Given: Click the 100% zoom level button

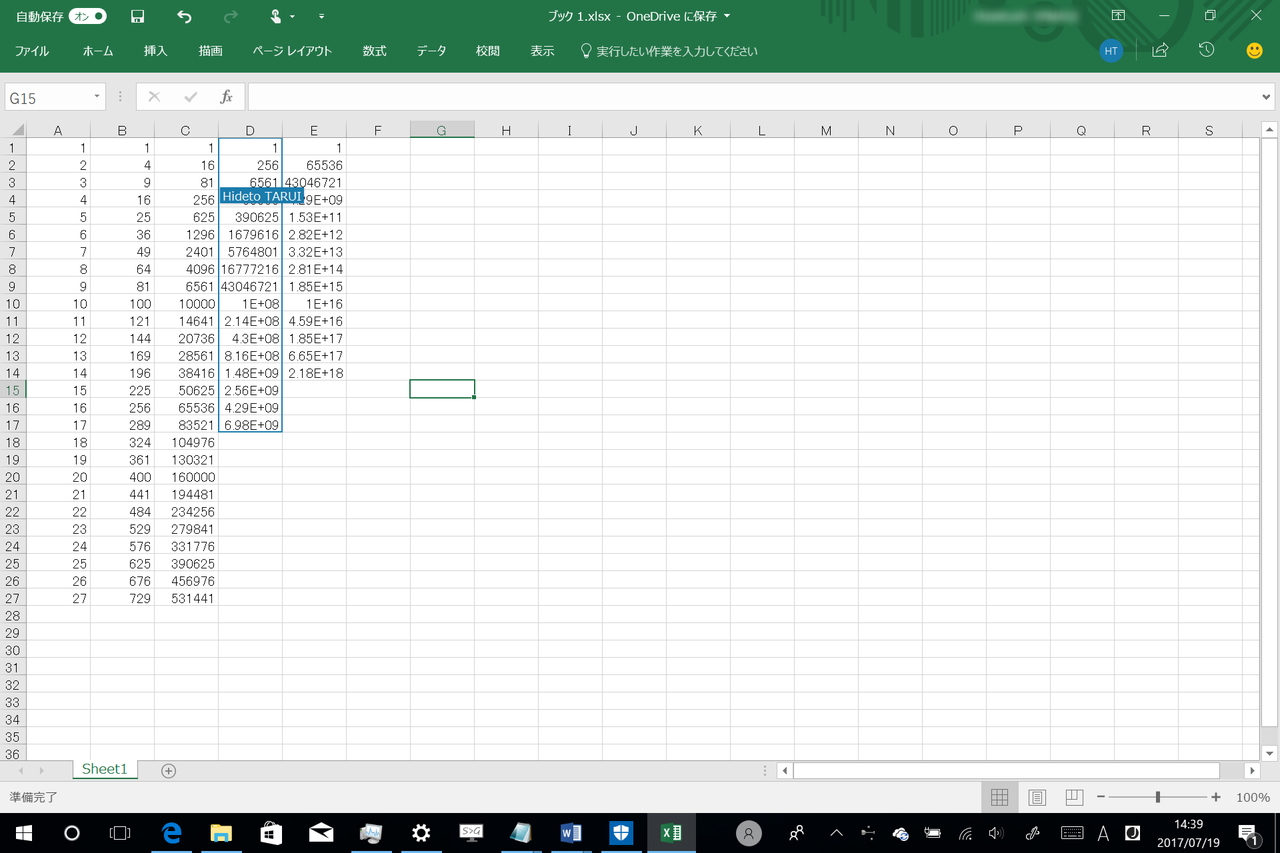Looking at the screenshot, I should point(1253,797).
